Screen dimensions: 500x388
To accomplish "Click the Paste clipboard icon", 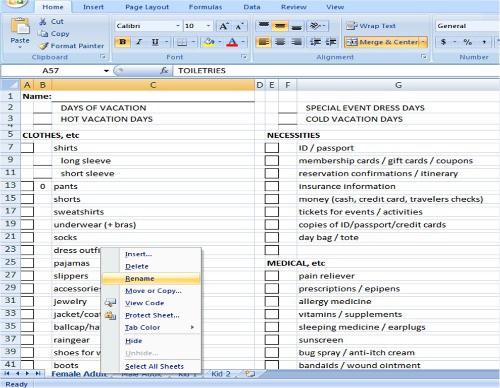I will pos(20,27).
